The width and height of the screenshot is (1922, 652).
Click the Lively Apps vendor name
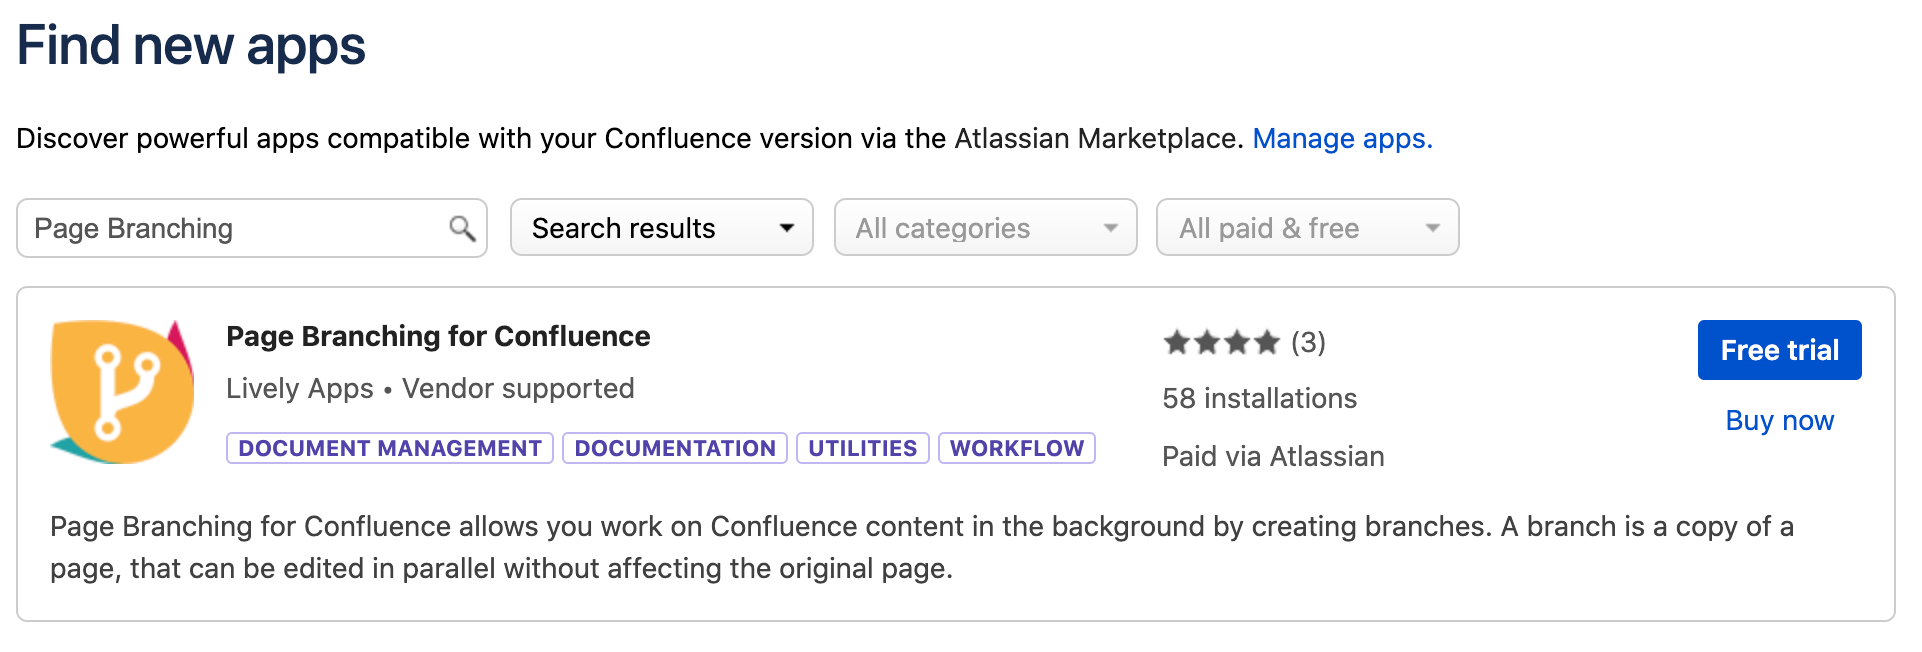coord(299,388)
